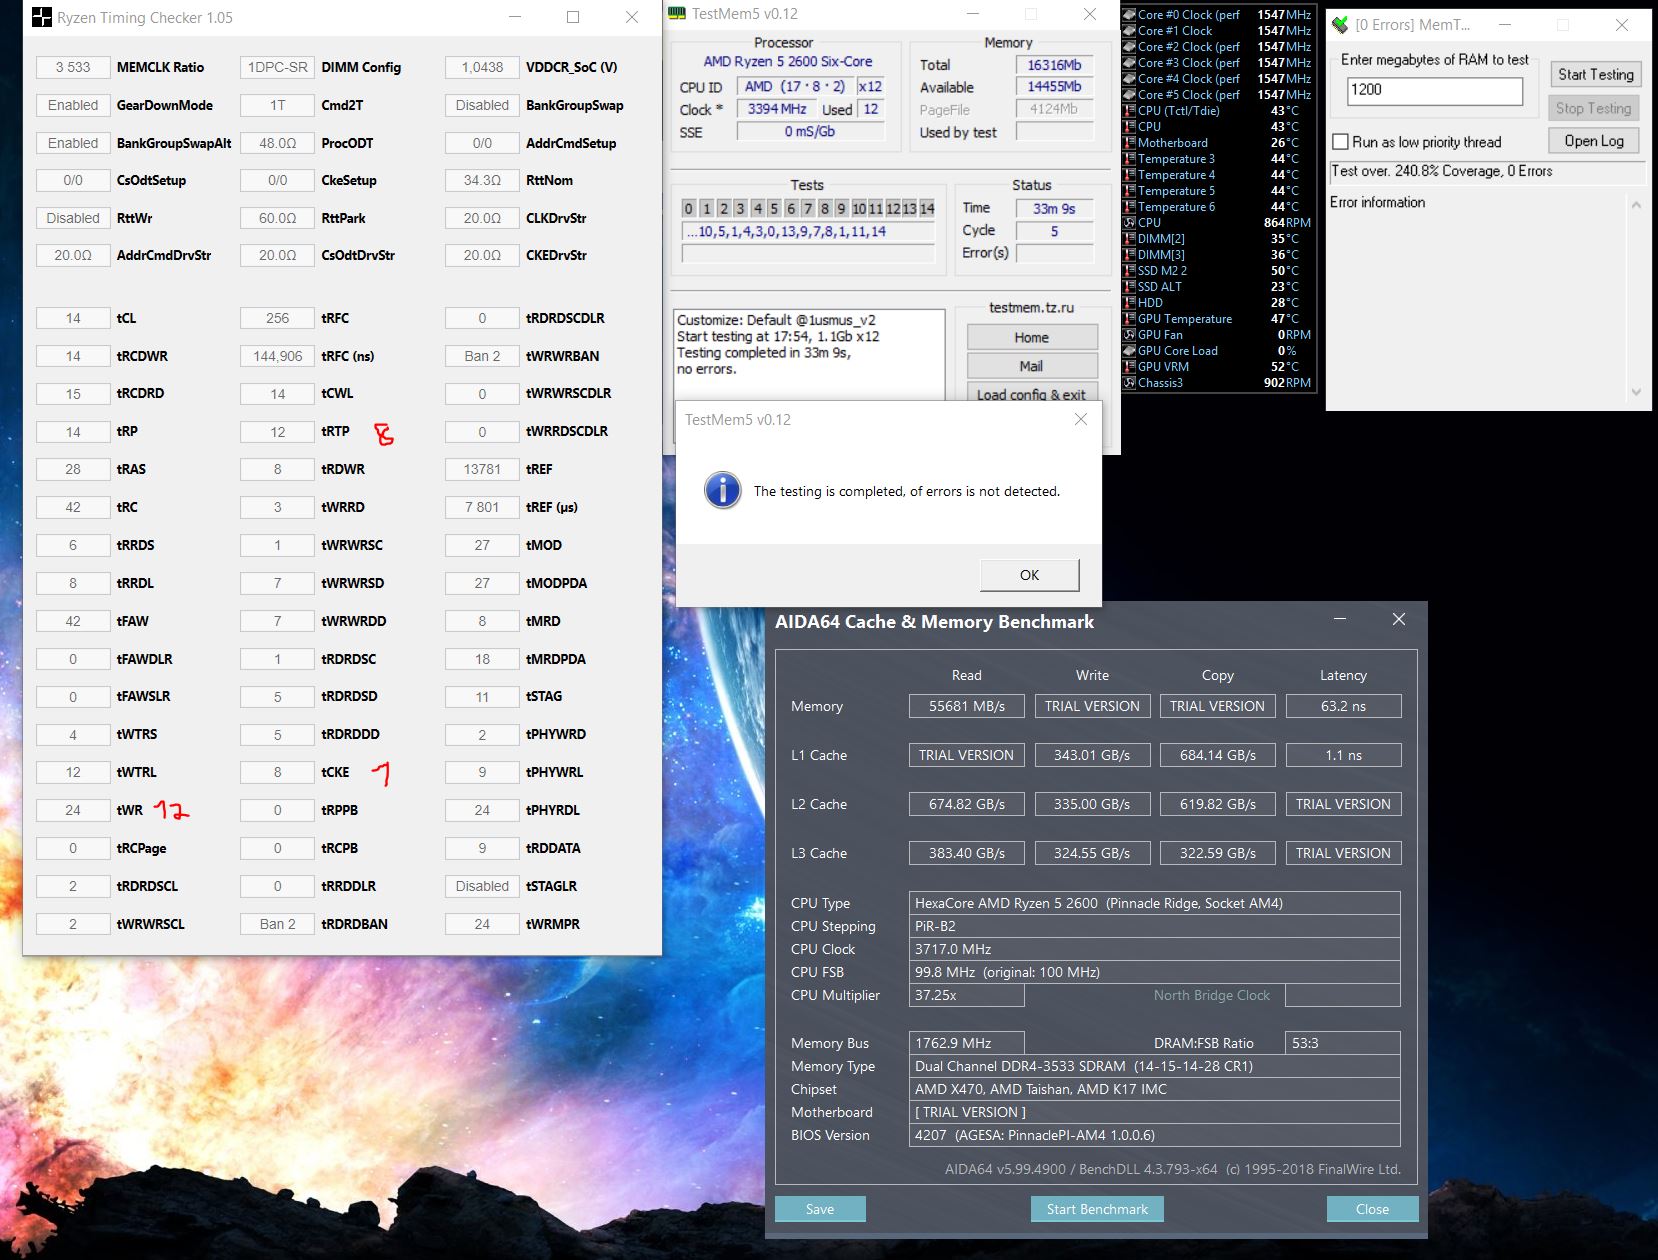Click the Mail button in TestMem5
1658x1260 pixels.
[x=1032, y=366]
